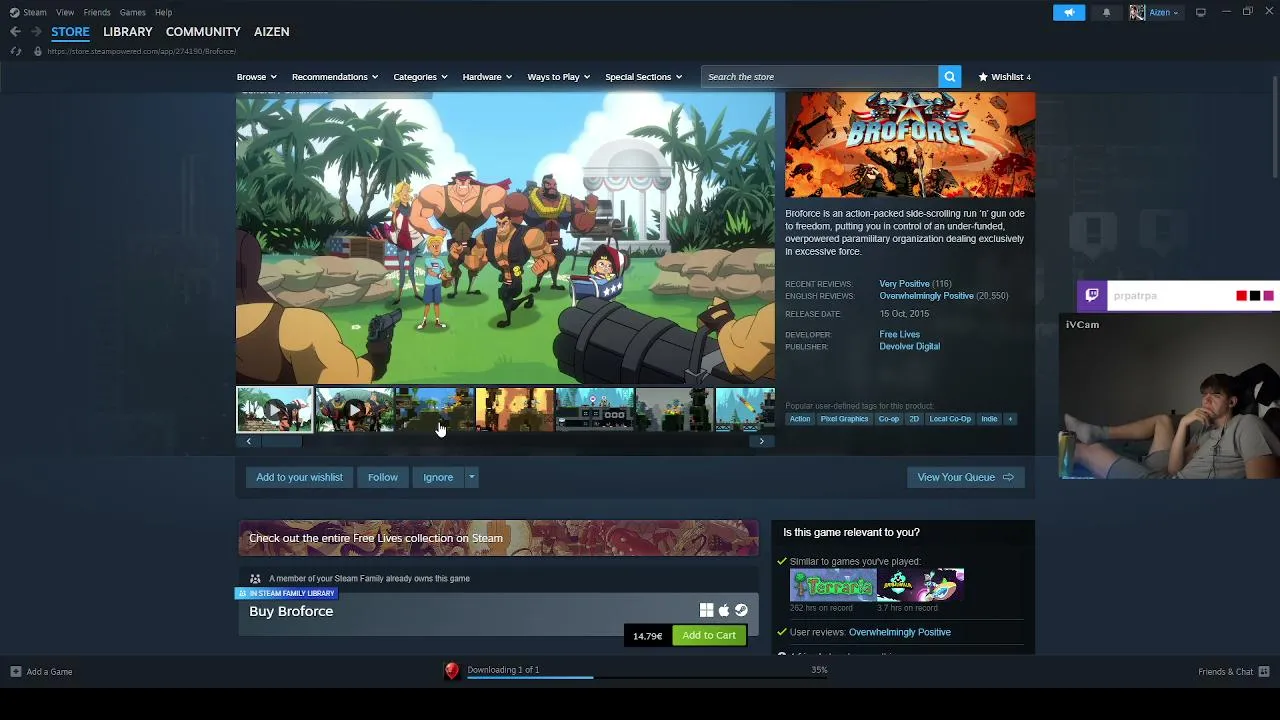
Task: Switch to the LIBRARY tab
Action: click(x=128, y=32)
